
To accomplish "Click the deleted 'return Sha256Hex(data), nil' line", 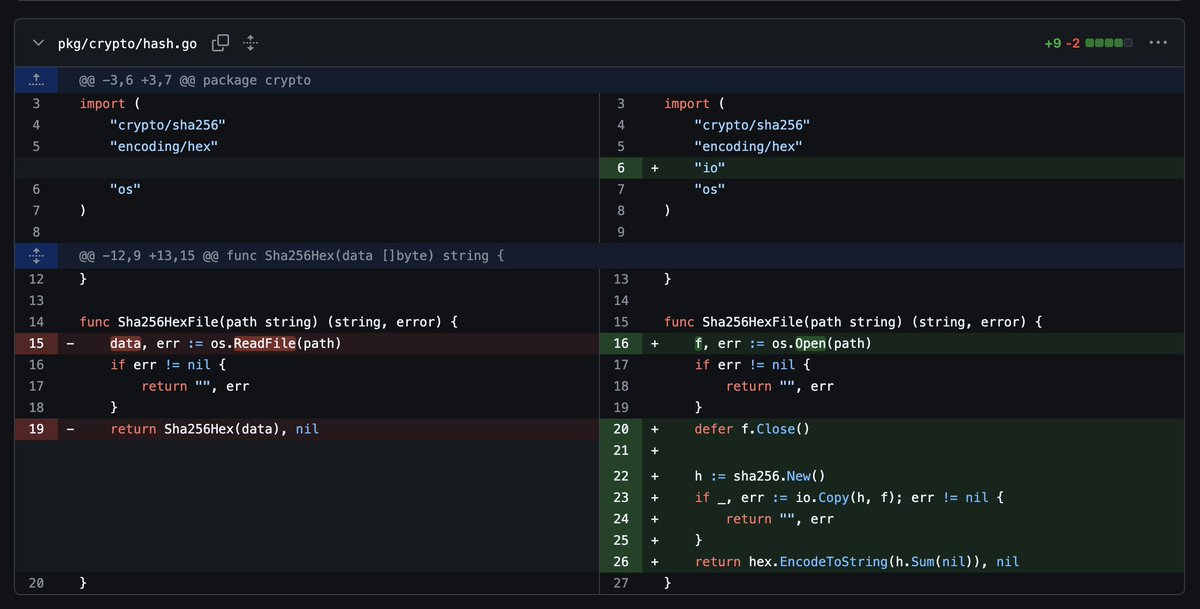I will (329, 429).
